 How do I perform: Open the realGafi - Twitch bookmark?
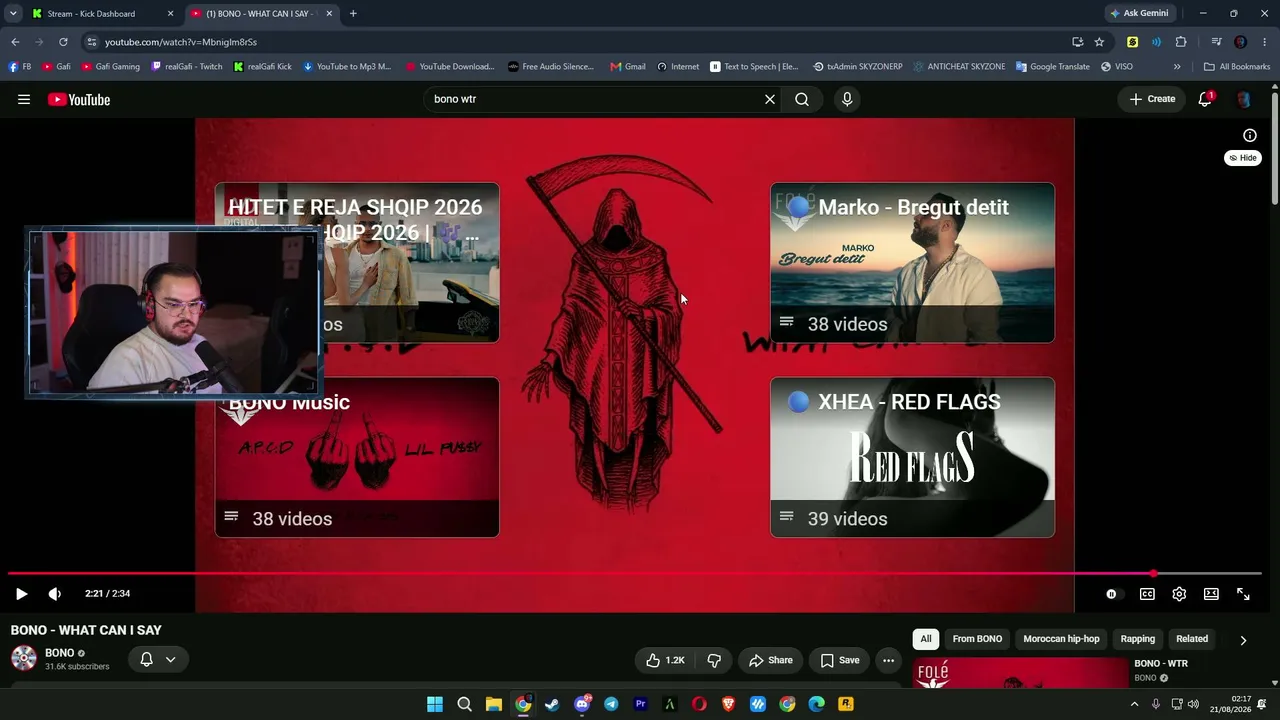click(x=187, y=67)
